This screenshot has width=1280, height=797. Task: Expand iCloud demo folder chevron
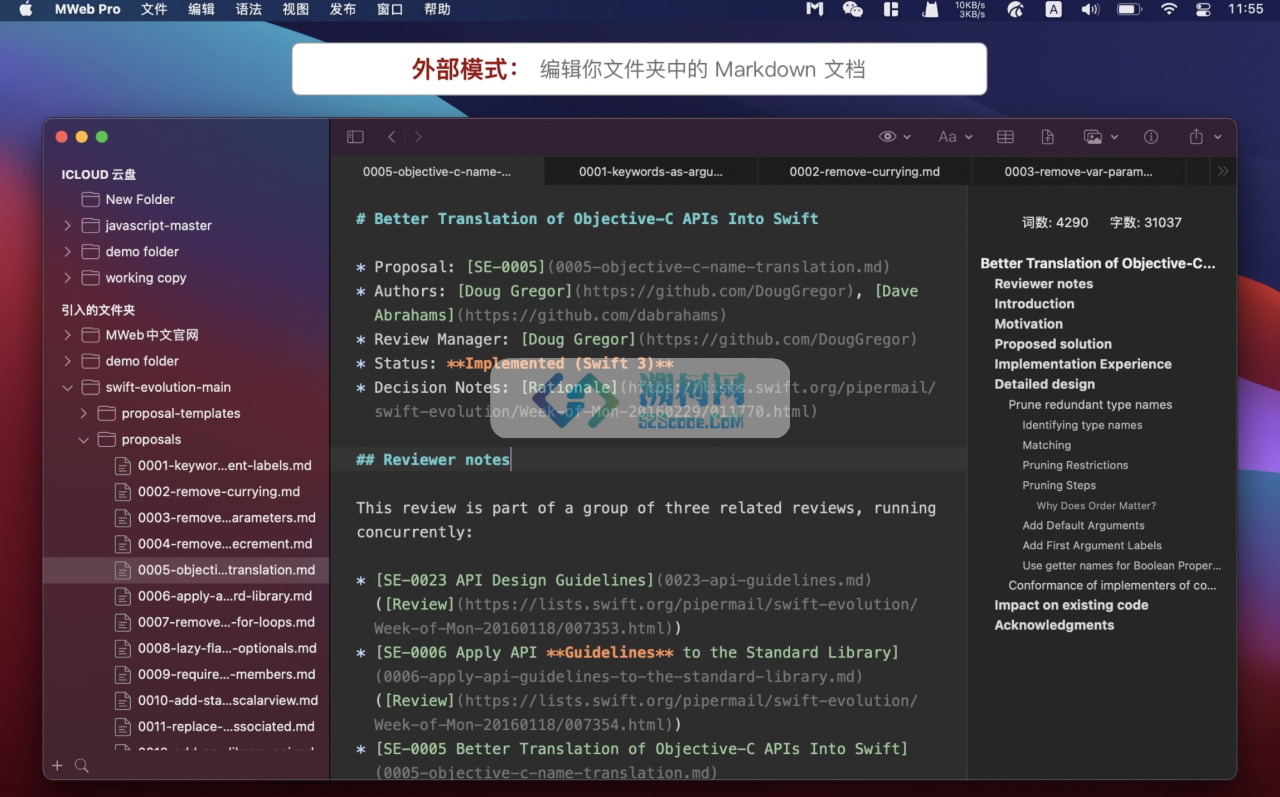67,251
